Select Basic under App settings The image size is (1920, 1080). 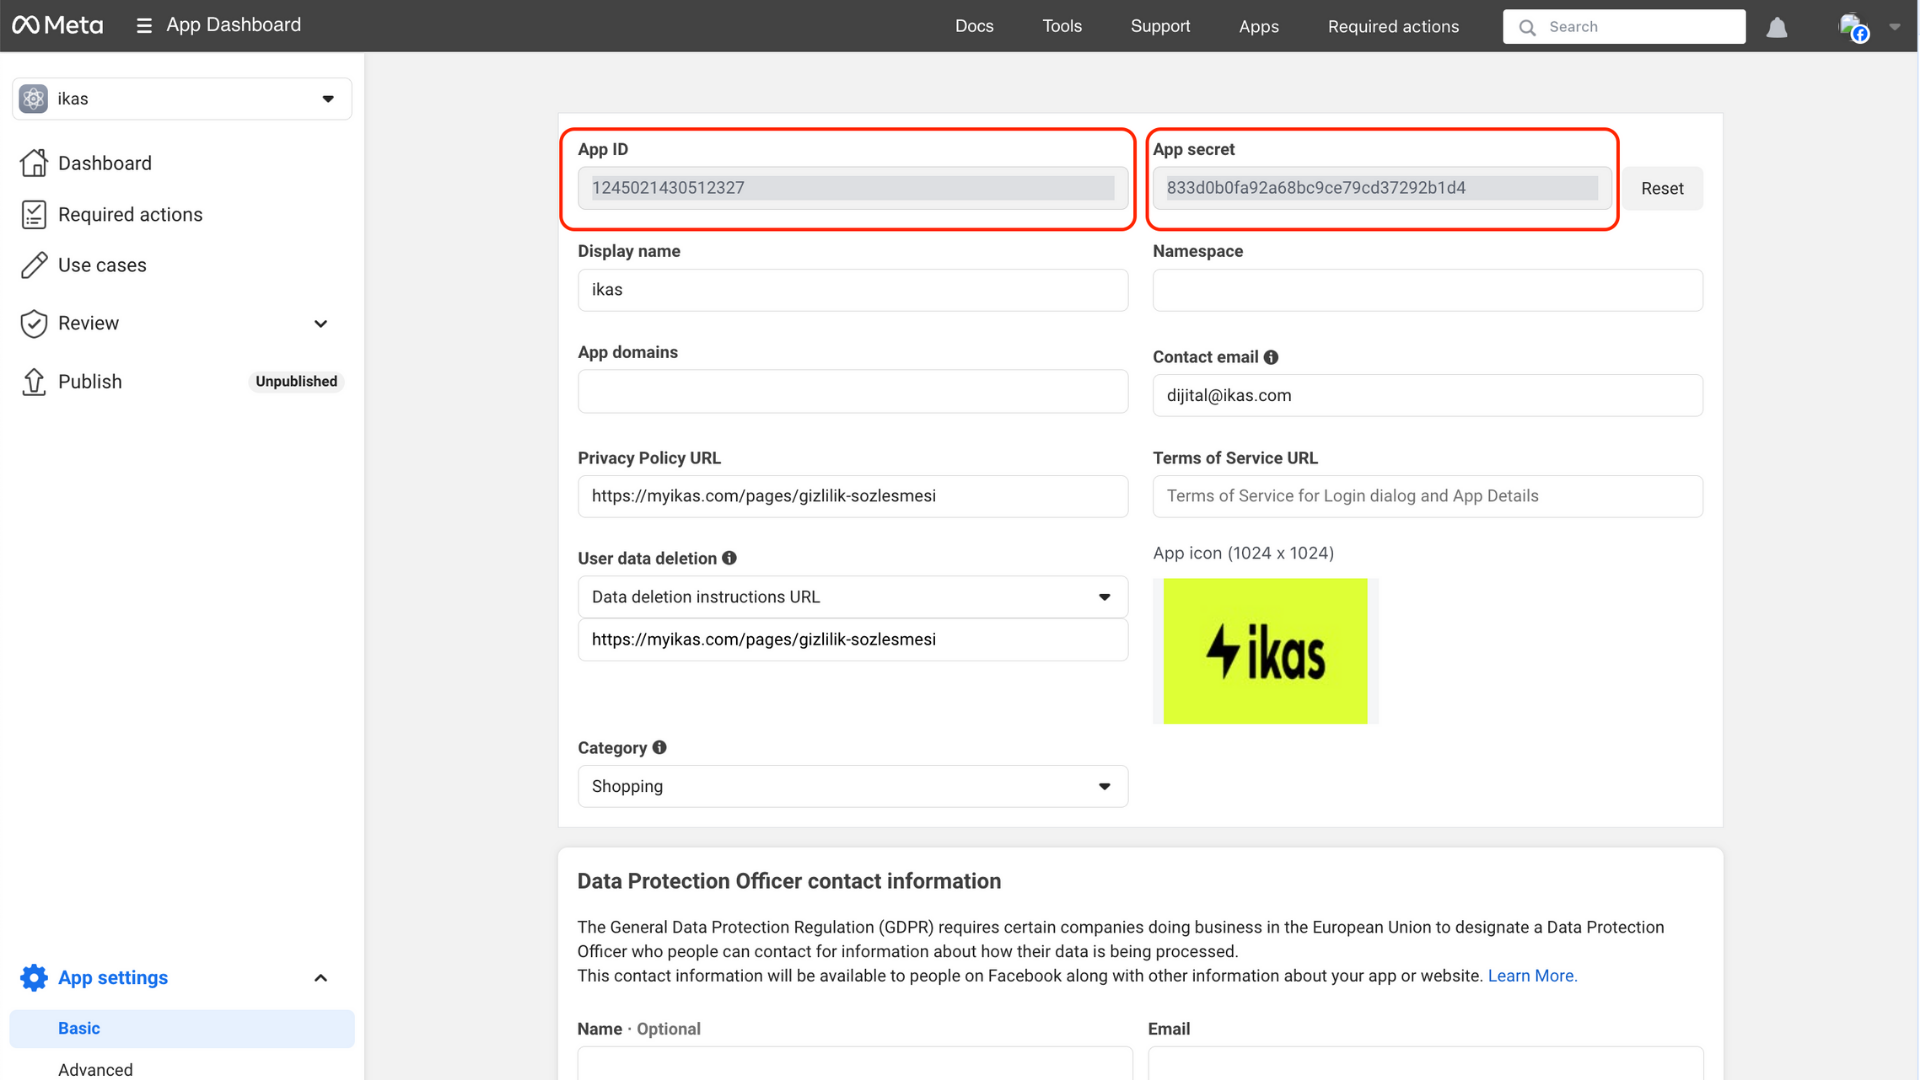(182, 1028)
